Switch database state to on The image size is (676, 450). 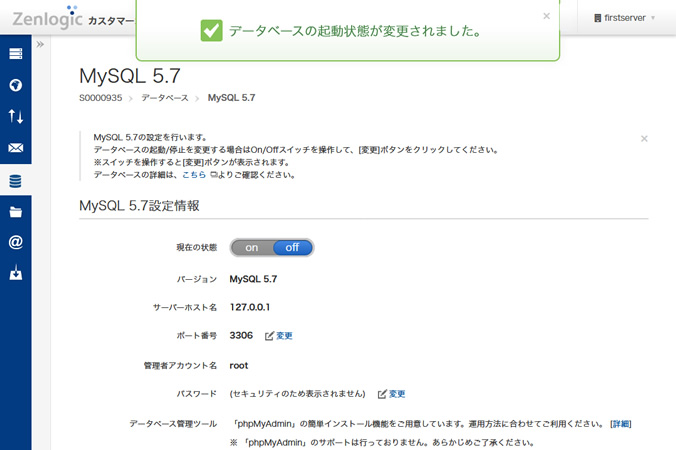point(251,247)
